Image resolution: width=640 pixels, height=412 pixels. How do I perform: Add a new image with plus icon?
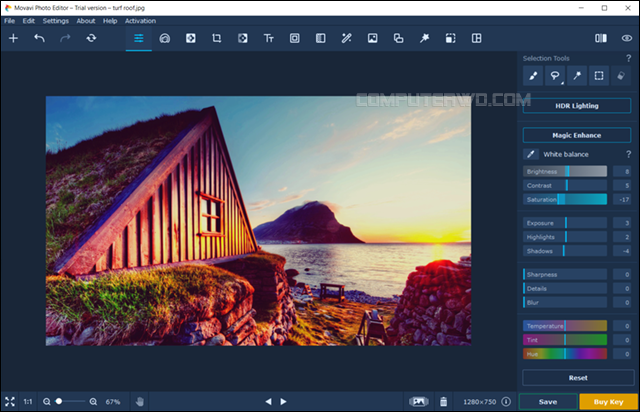click(13, 38)
